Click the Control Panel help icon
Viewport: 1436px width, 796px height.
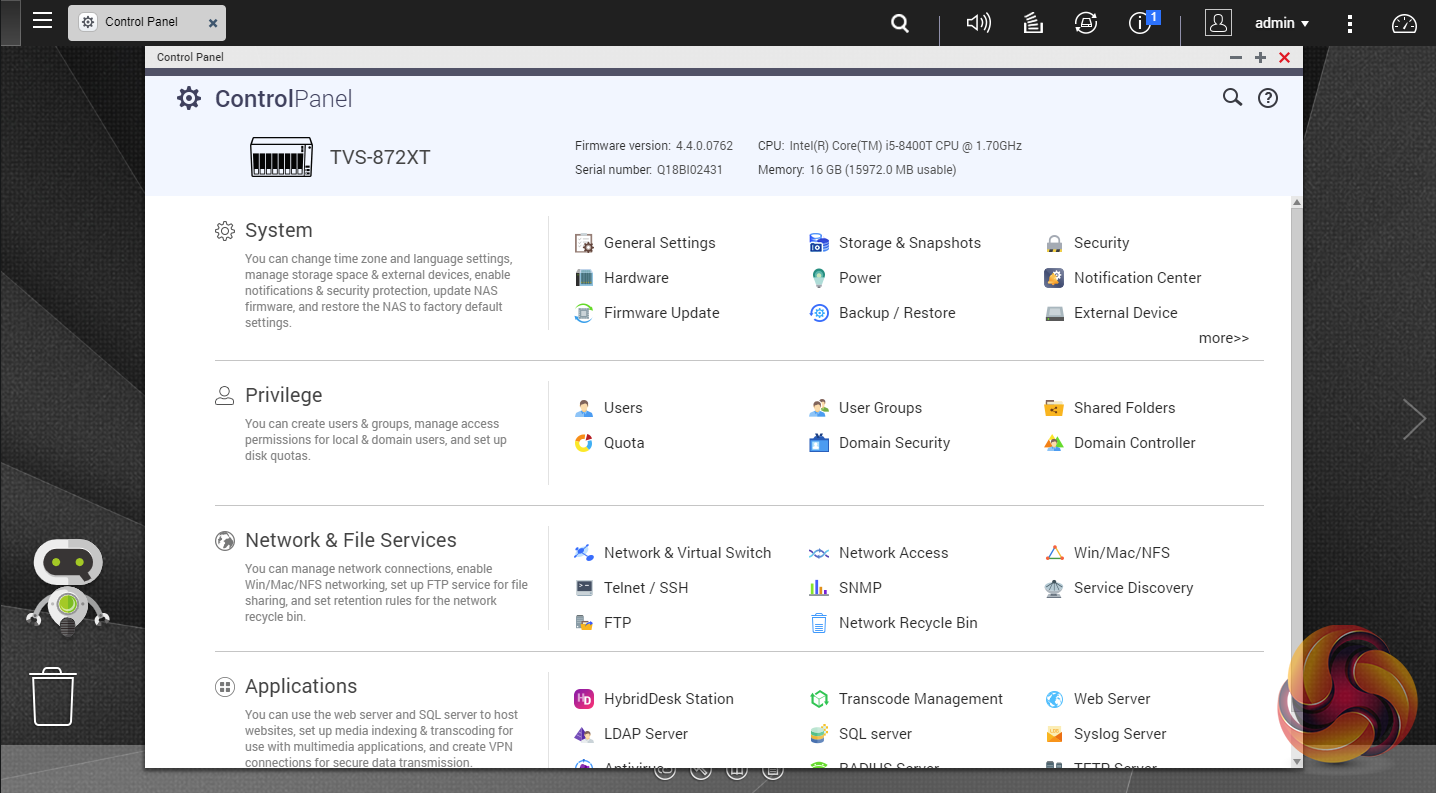pos(1268,98)
